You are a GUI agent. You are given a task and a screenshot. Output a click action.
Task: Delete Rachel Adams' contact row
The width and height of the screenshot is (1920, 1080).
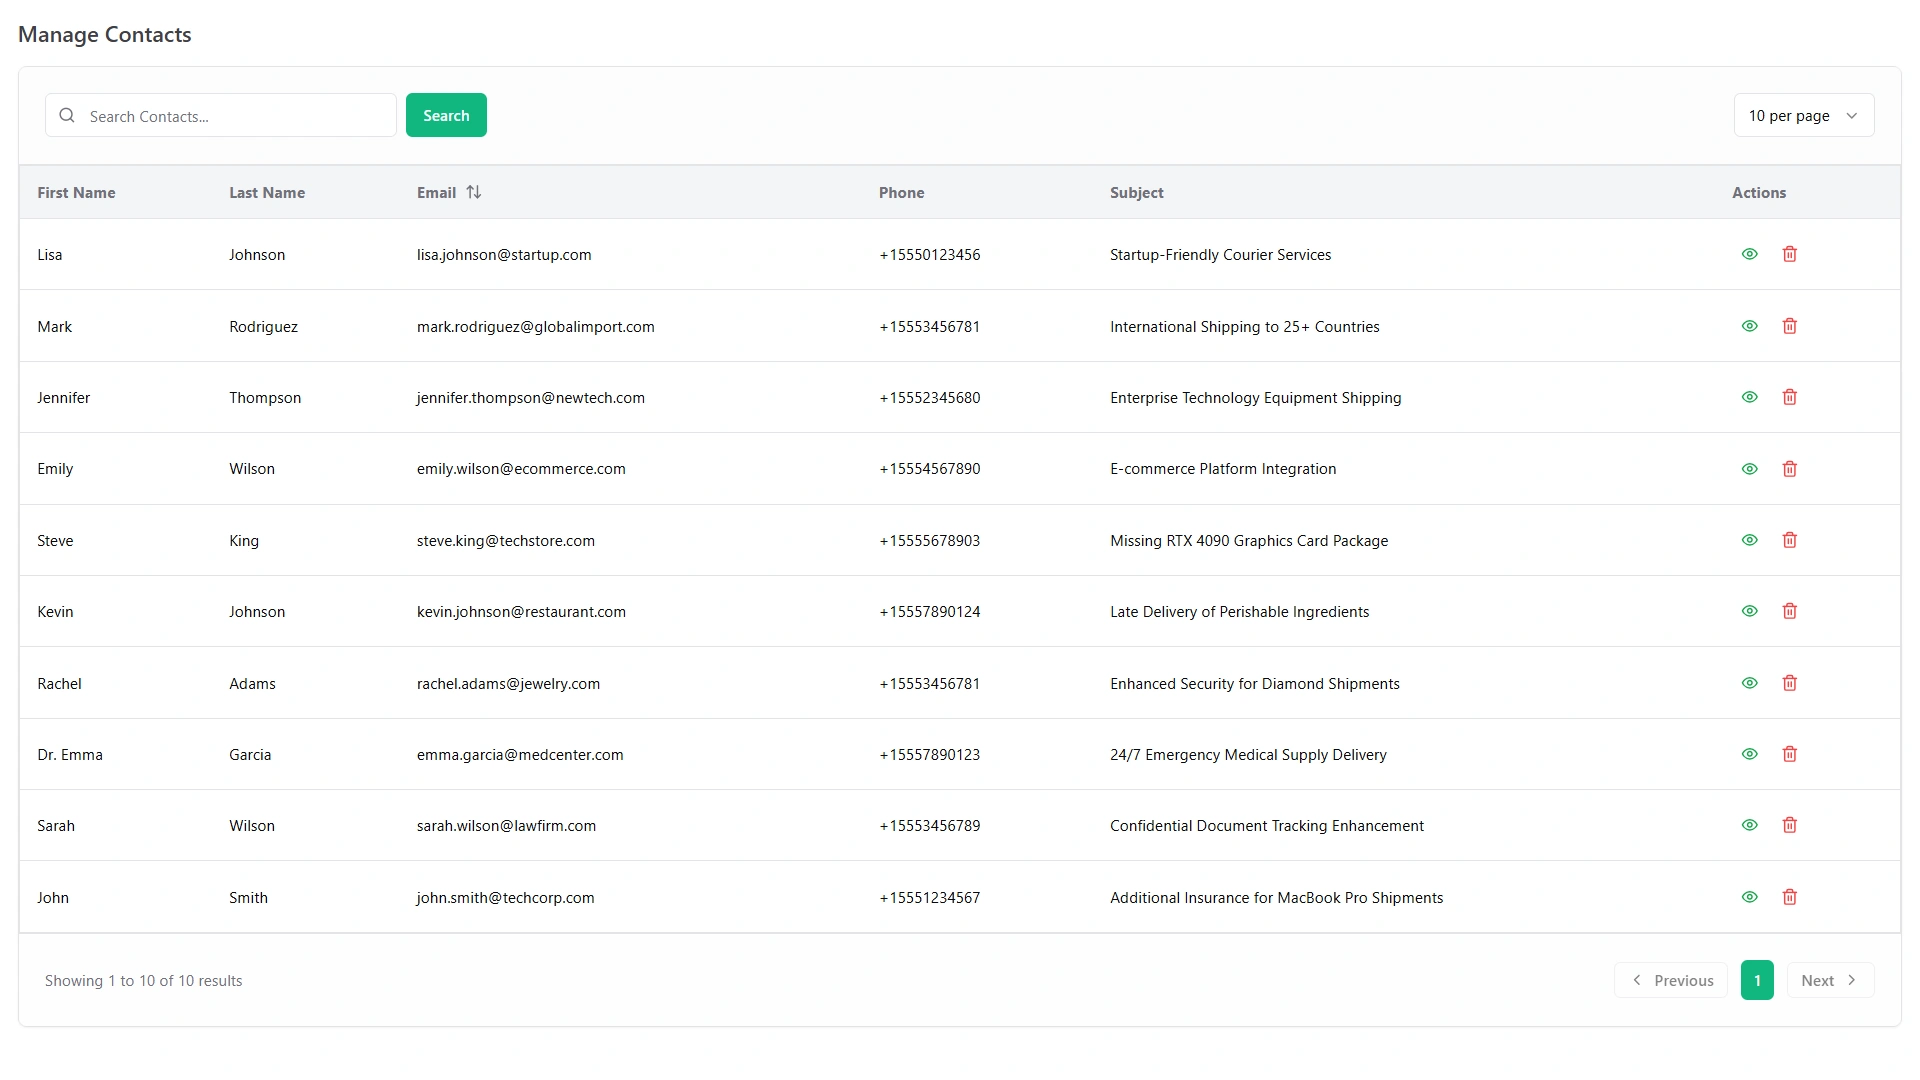(x=1789, y=683)
